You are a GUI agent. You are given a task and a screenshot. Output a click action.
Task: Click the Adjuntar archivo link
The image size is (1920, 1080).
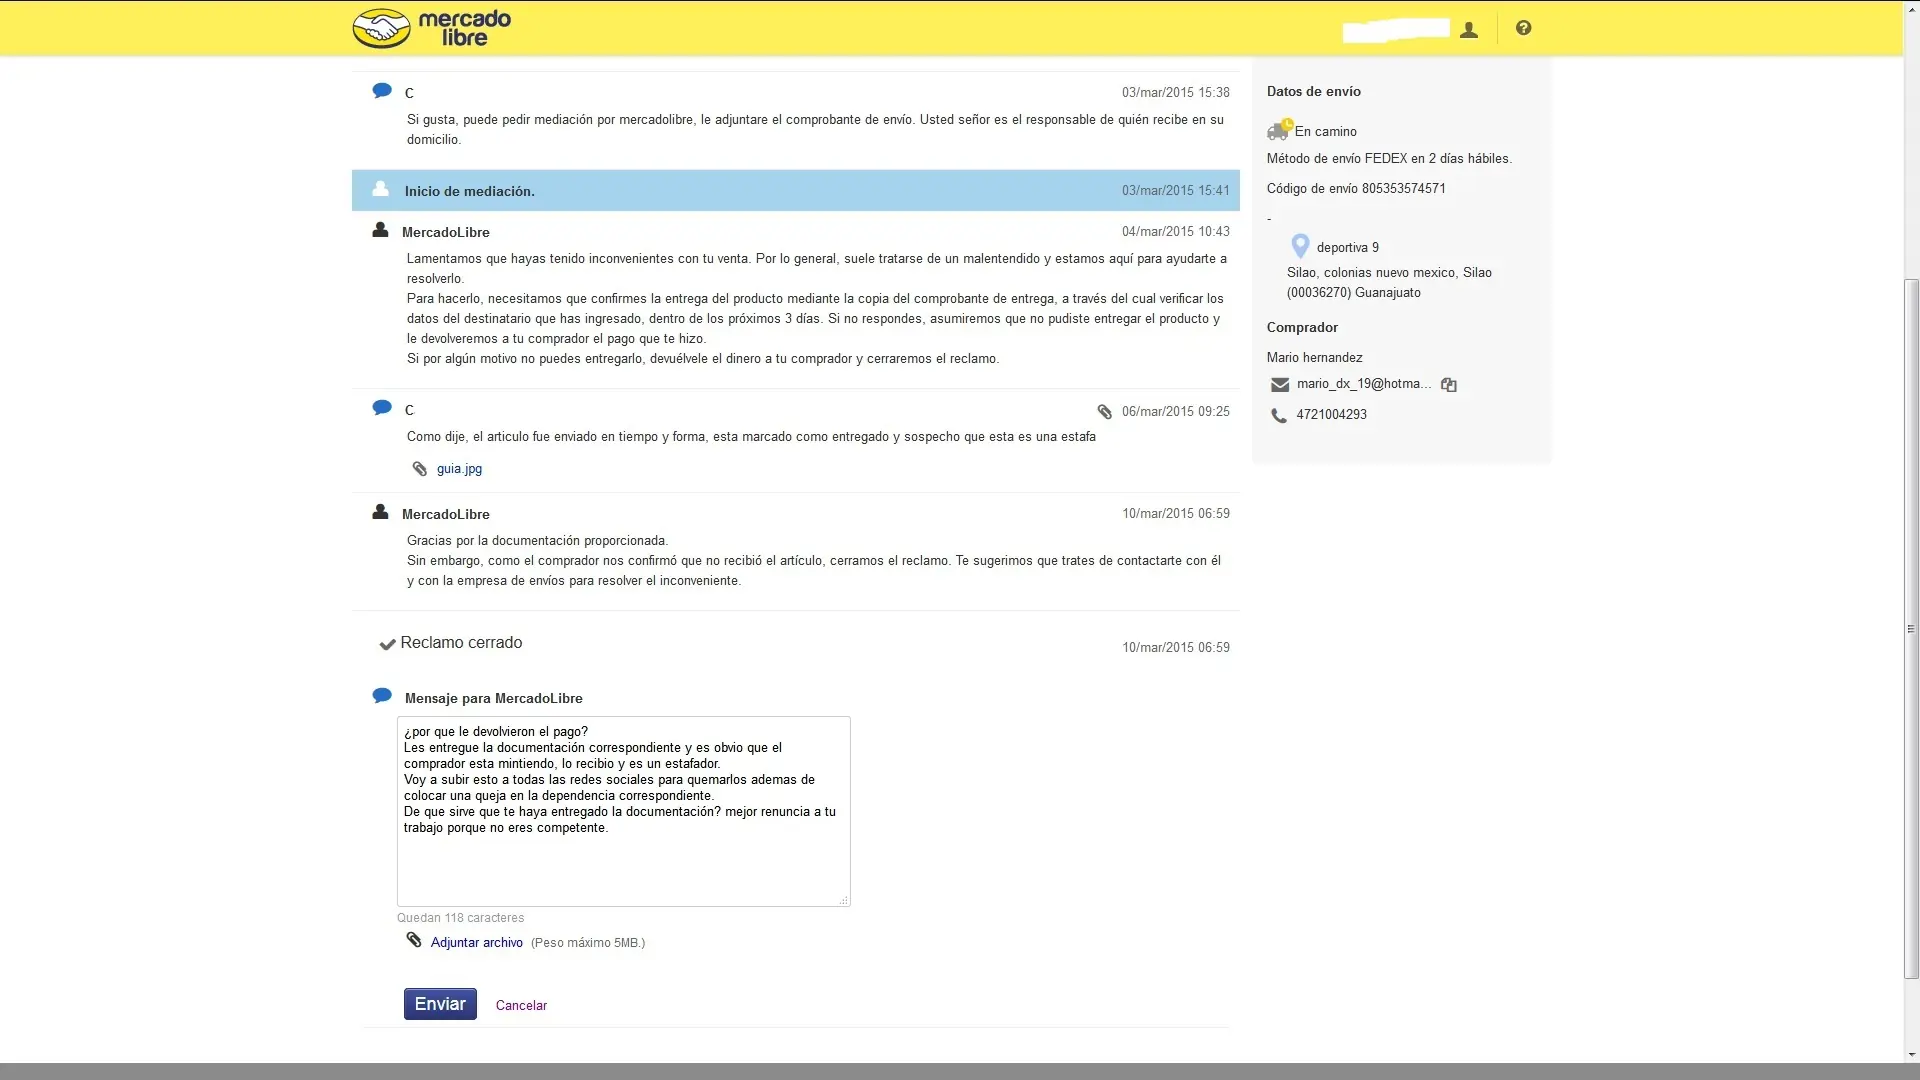click(x=476, y=943)
